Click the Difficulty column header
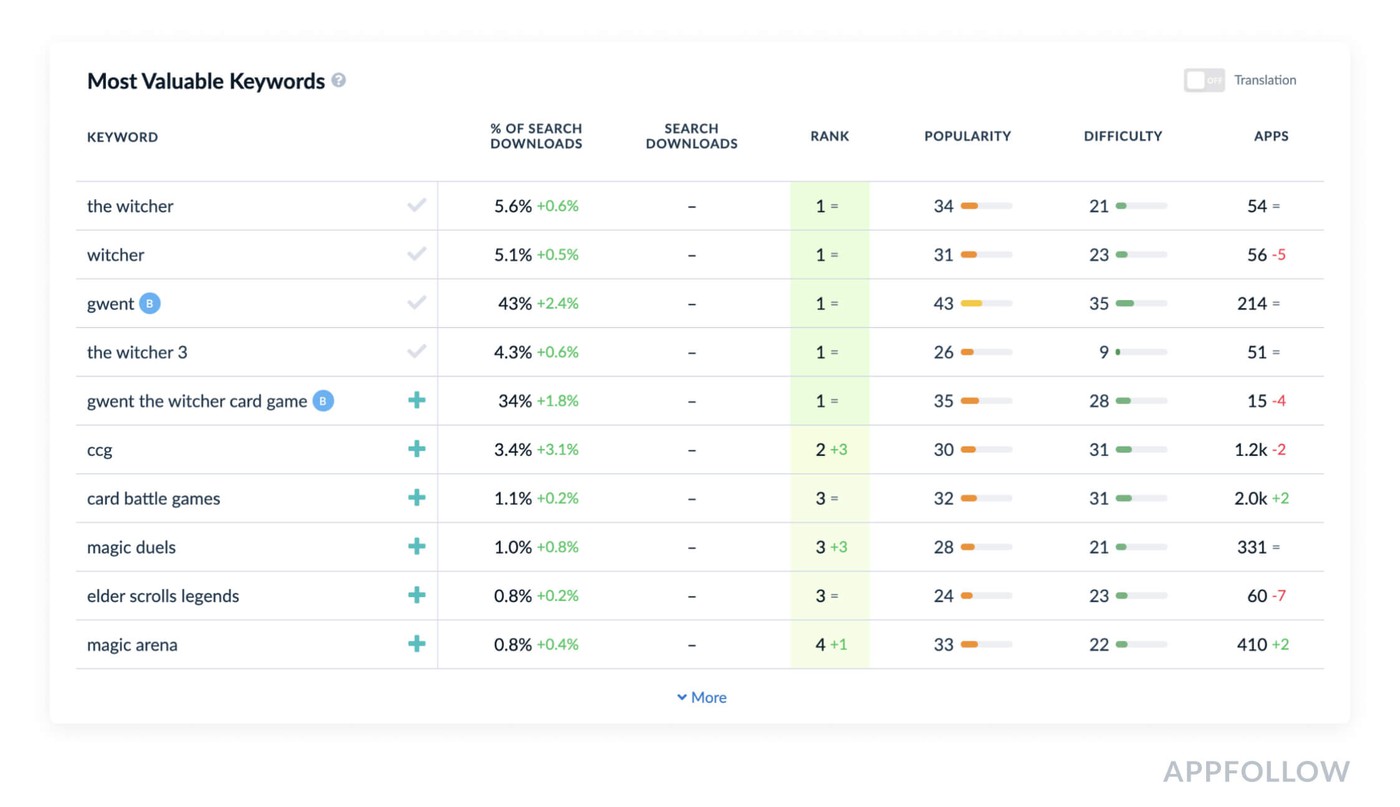 pyautogui.click(x=1122, y=136)
